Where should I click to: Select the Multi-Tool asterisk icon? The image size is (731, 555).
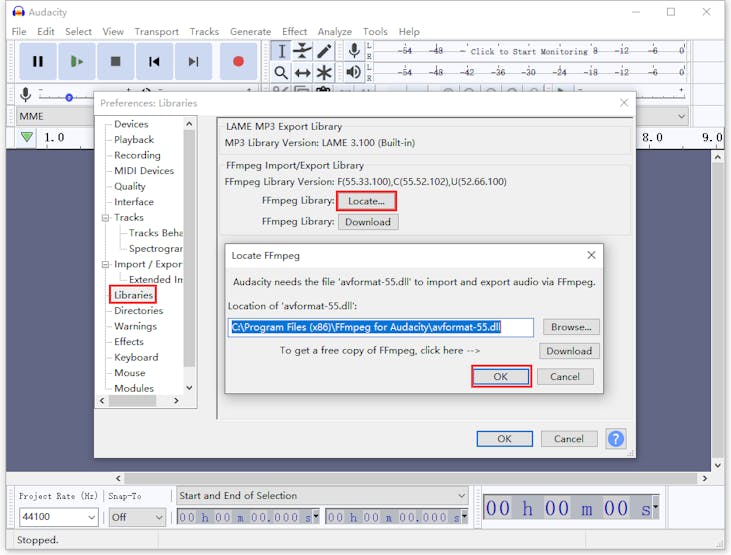324,72
